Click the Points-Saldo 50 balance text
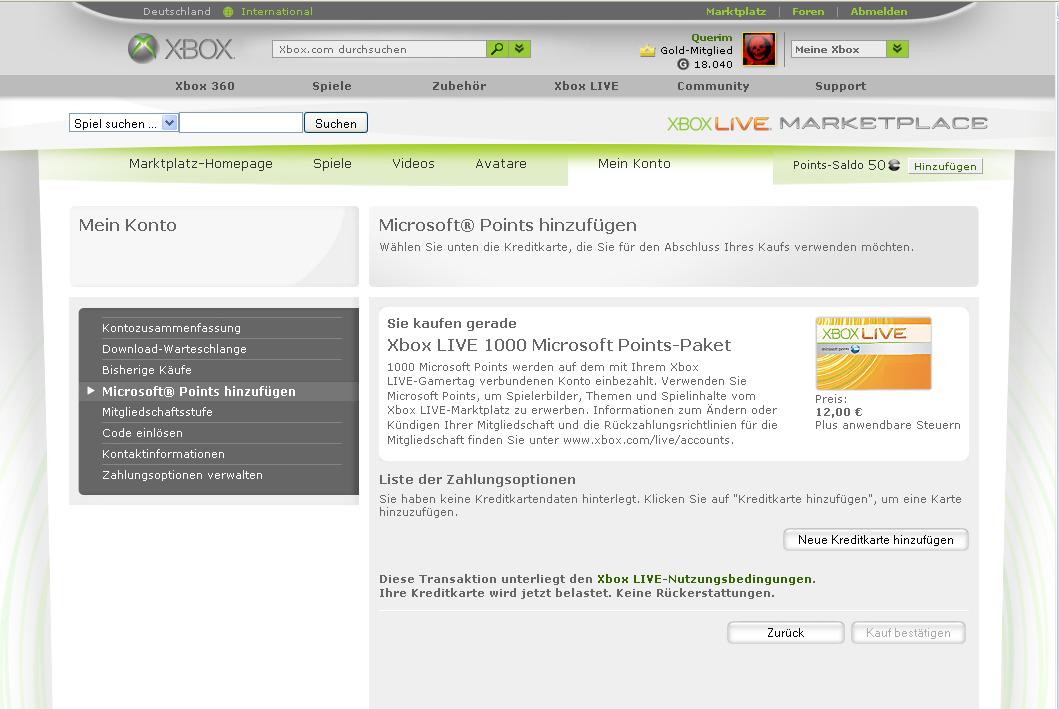 839,165
